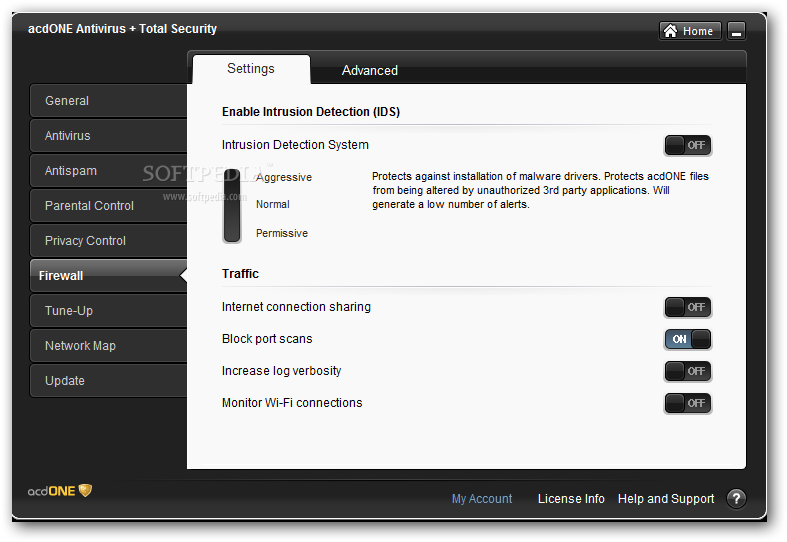Viewport: 787px width, 542px height.
Task: Click the IDS sensitivity slider
Action: [232, 205]
